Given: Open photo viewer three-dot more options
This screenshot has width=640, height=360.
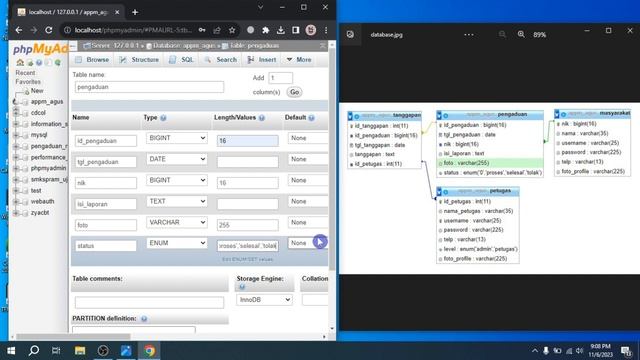Looking at the screenshot, I should (469, 35).
